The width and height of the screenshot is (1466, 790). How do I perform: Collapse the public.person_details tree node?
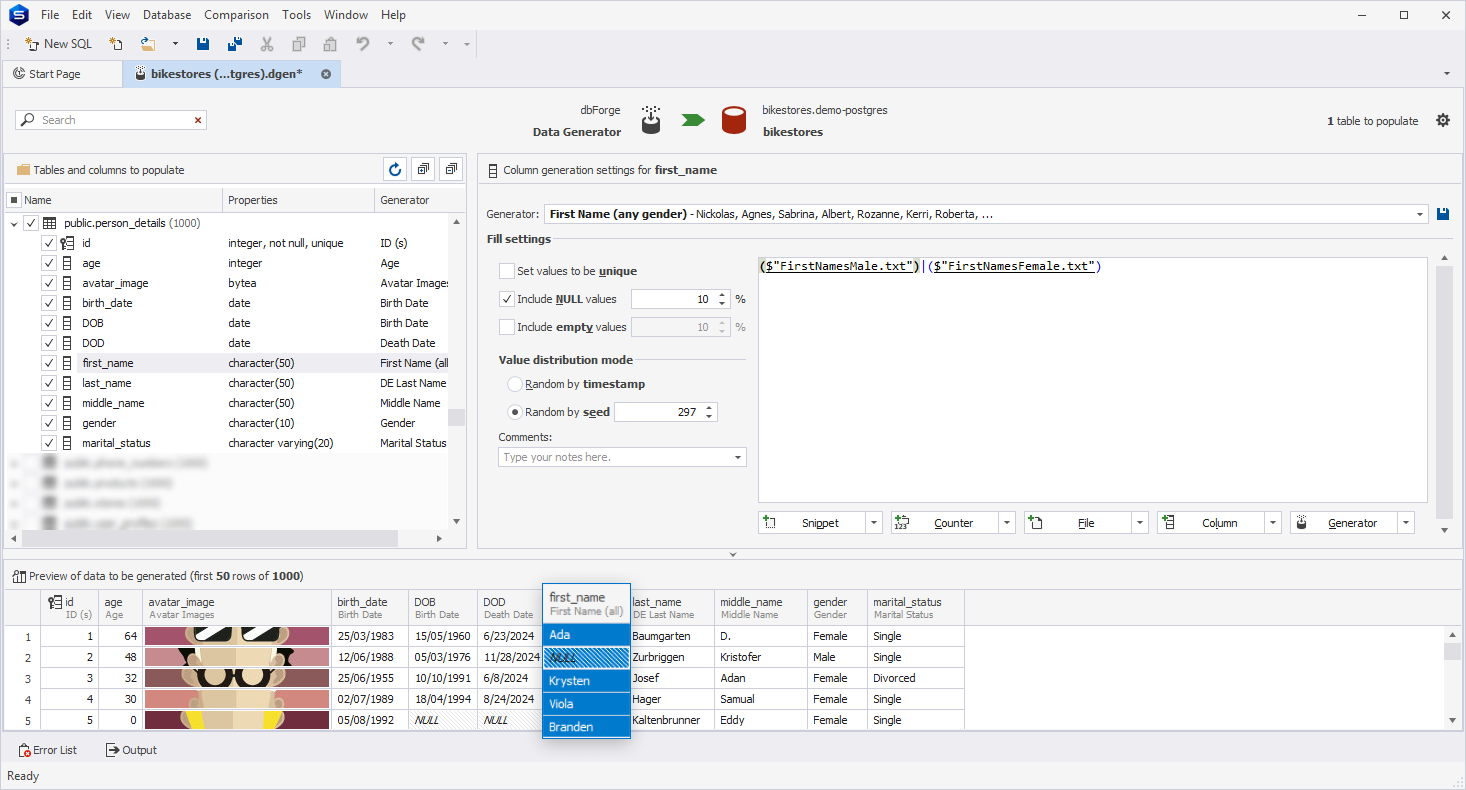[x=14, y=224]
